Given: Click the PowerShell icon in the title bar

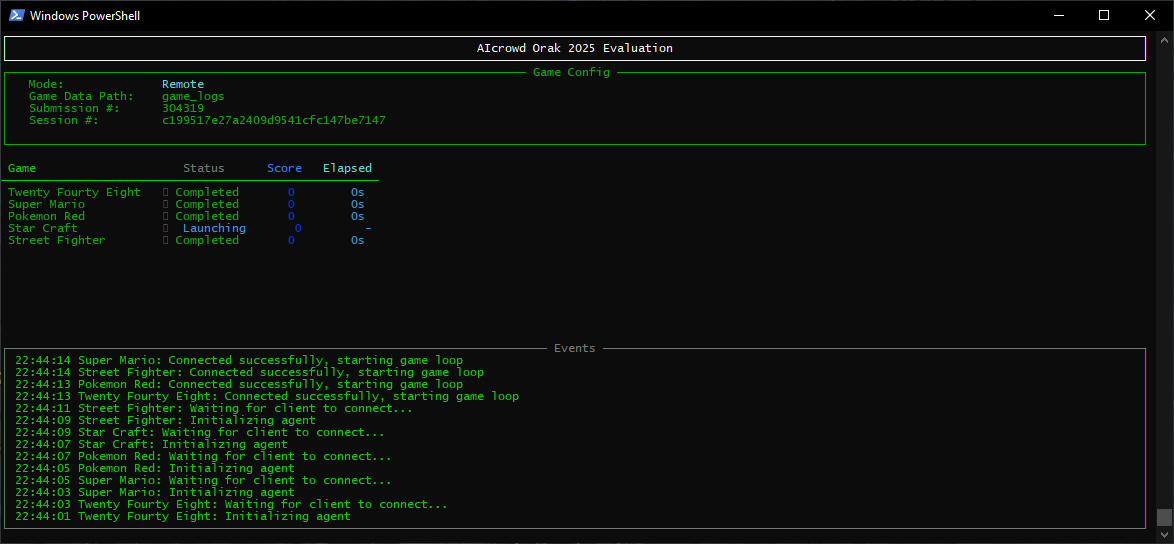Looking at the screenshot, I should (x=17, y=15).
